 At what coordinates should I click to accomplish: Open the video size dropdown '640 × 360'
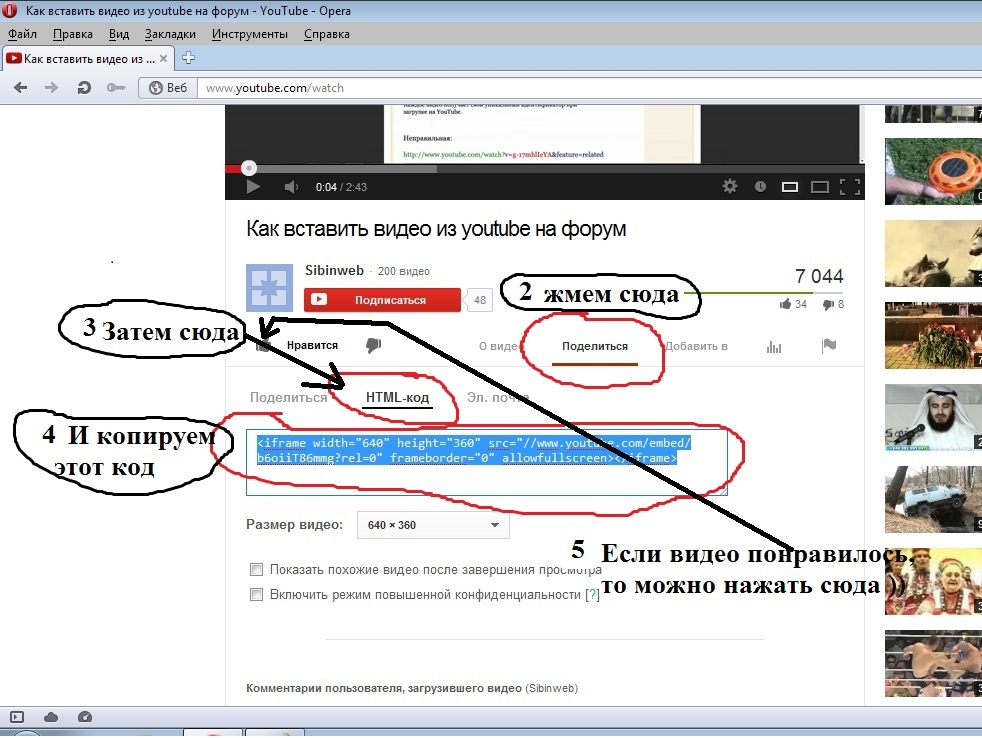[433, 525]
